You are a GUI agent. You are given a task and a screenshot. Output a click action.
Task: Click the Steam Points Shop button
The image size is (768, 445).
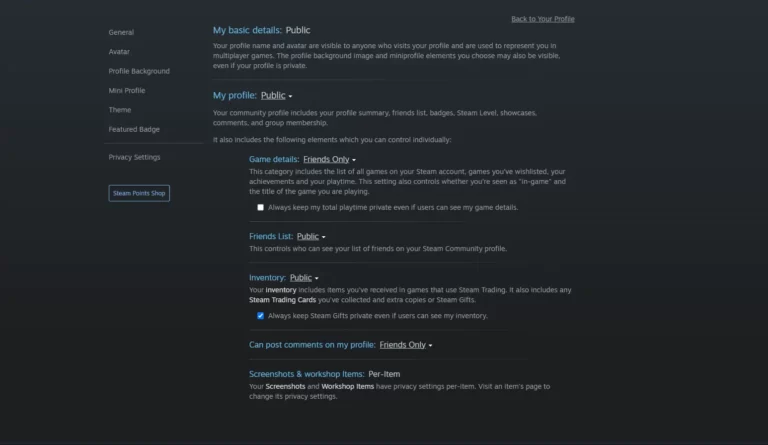[139, 193]
